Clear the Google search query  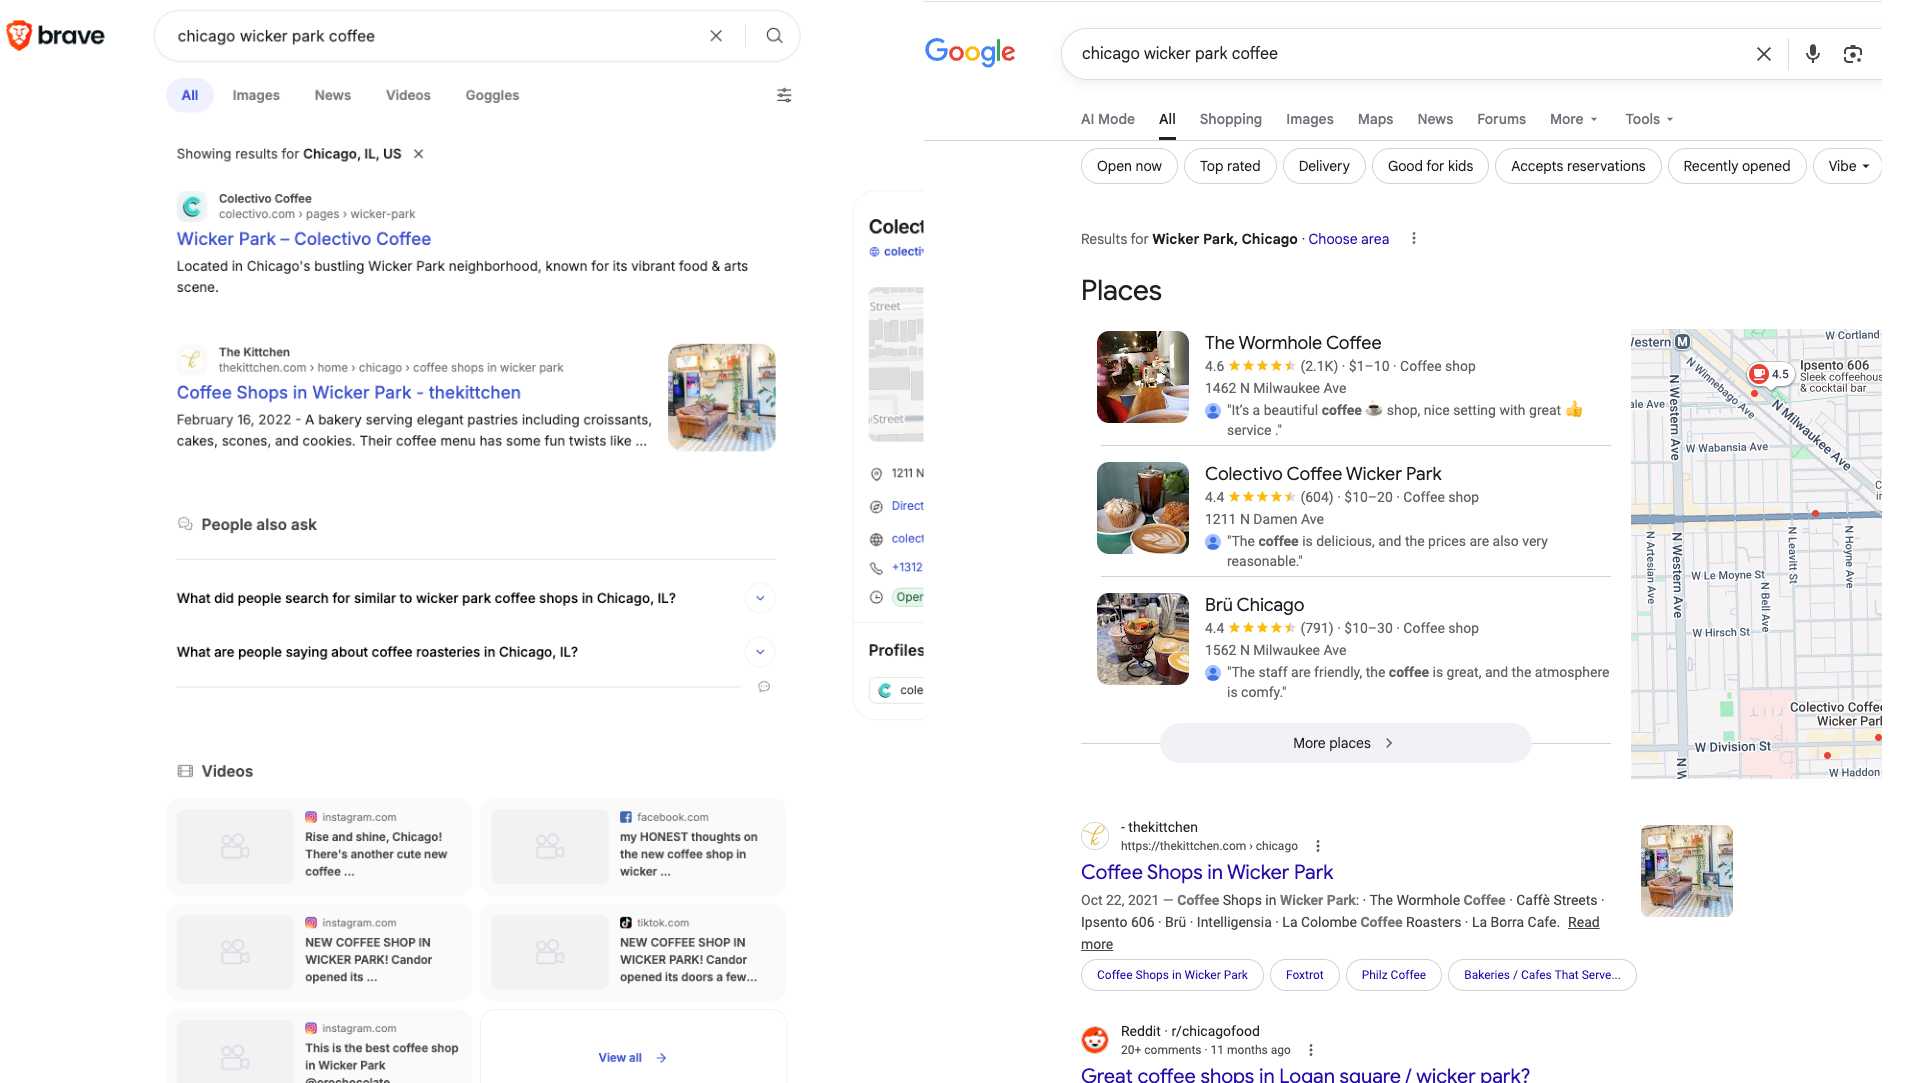[1764, 54]
